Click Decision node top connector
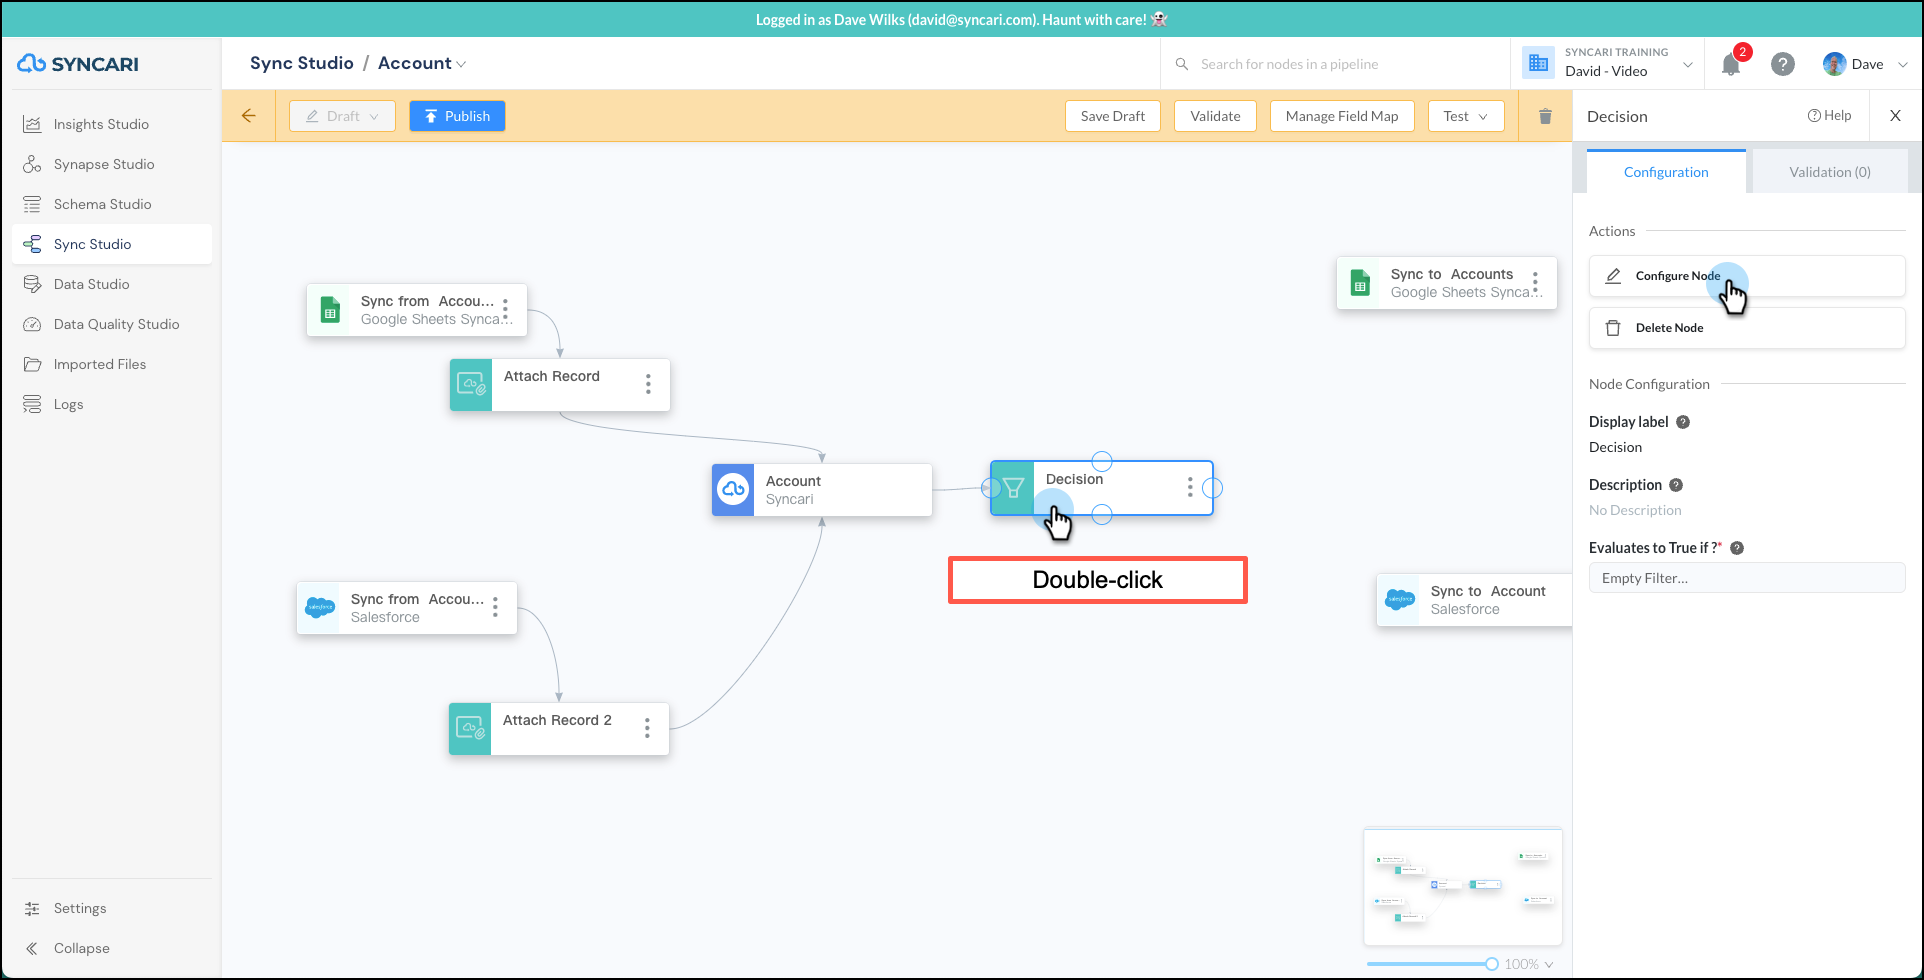 [x=1102, y=461]
